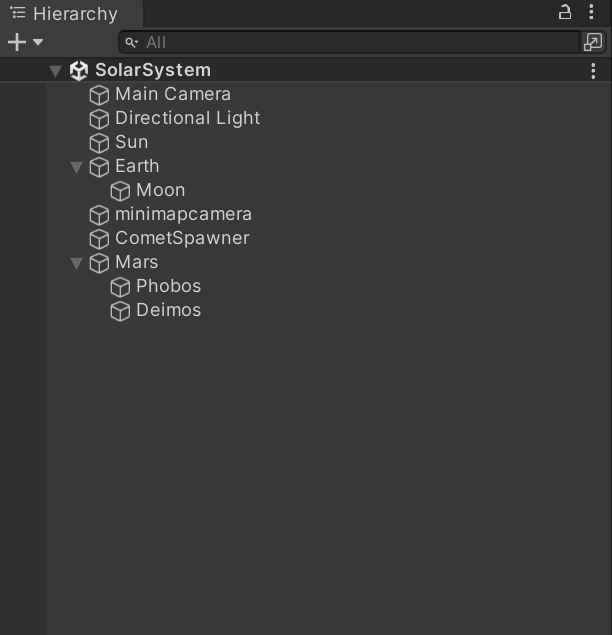
Task: Collapse the Mars object children
Action: 77,263
